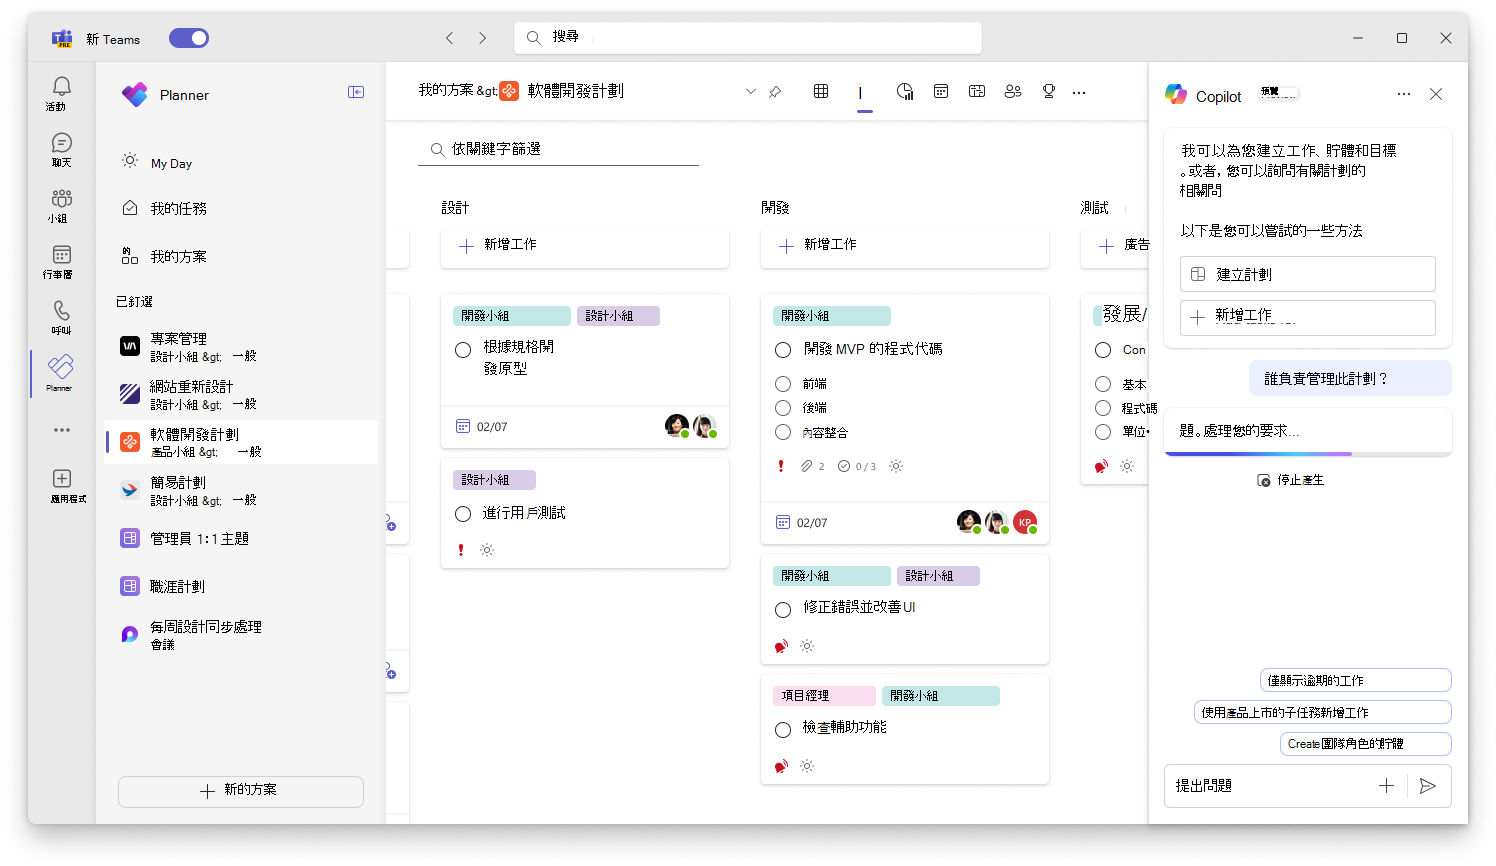
Task: Send the Copilot message
Action: 1428,786
